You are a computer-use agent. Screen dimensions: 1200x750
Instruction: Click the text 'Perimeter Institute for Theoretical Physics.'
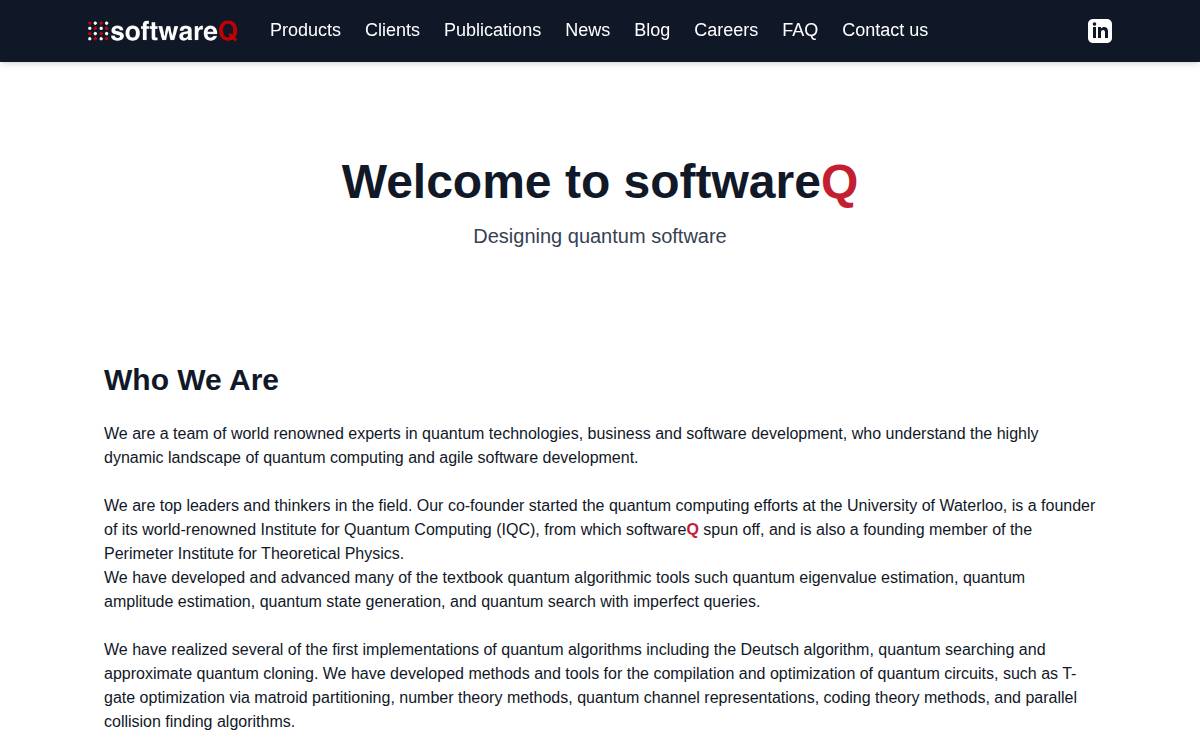click(254, 553)
